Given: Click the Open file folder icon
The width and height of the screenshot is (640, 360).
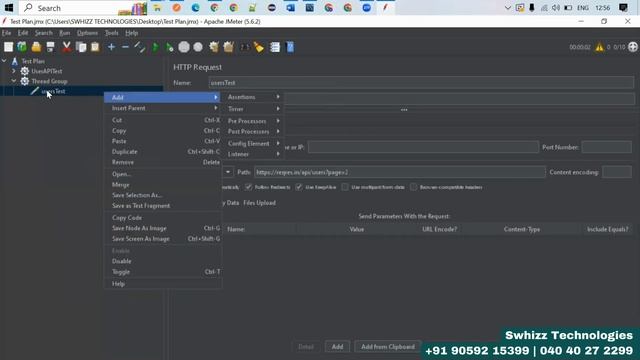Looking at the screenshot, I should click(x=36, y=47).
